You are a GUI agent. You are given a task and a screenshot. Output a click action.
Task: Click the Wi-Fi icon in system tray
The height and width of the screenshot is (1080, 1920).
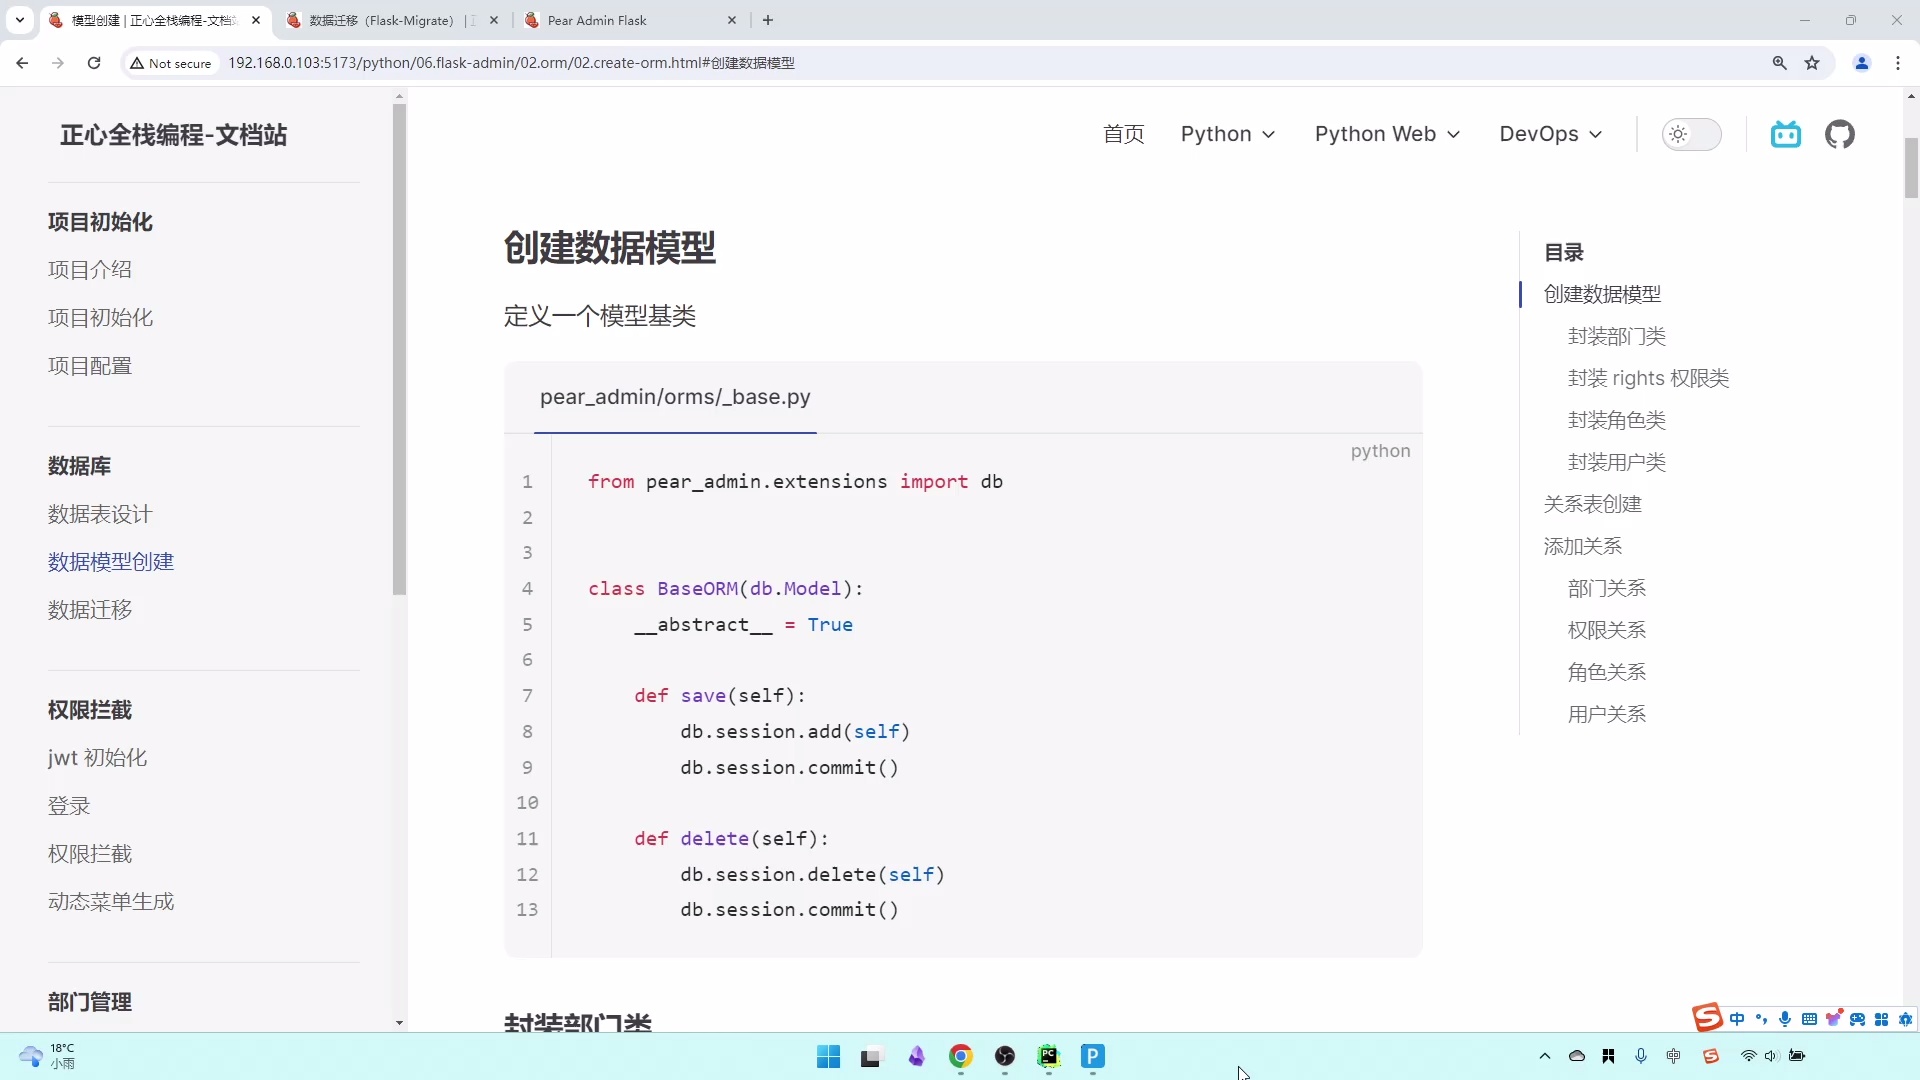point(1747,1057)
